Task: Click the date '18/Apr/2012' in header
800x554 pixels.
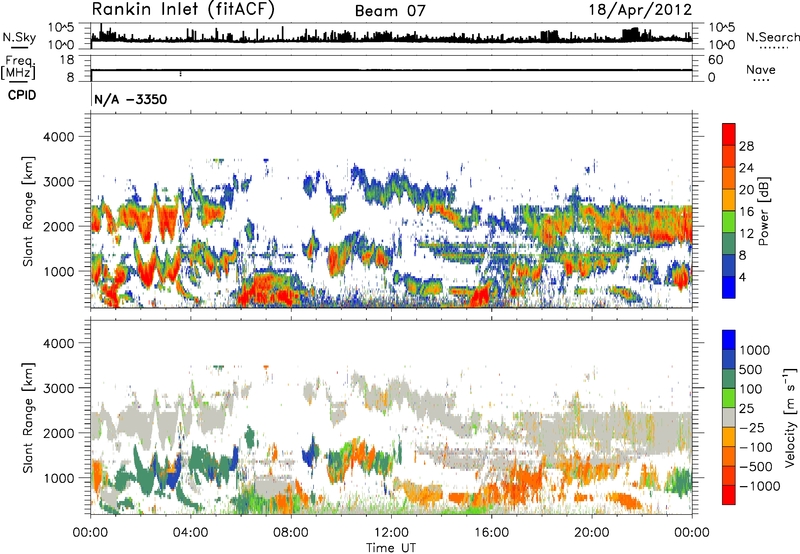Action: (x=640, y=10)
